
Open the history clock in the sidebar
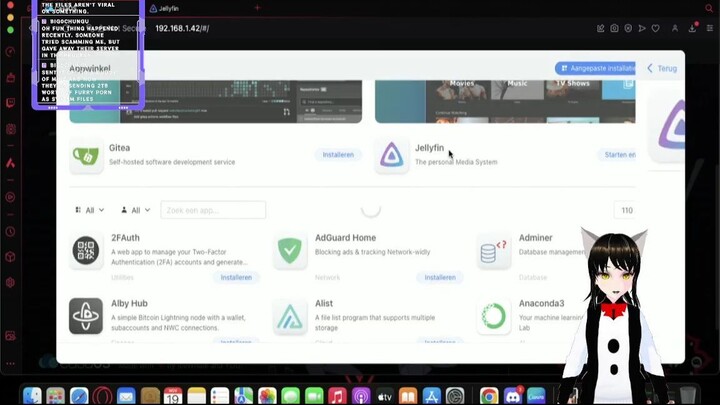(x=11, y=232)
